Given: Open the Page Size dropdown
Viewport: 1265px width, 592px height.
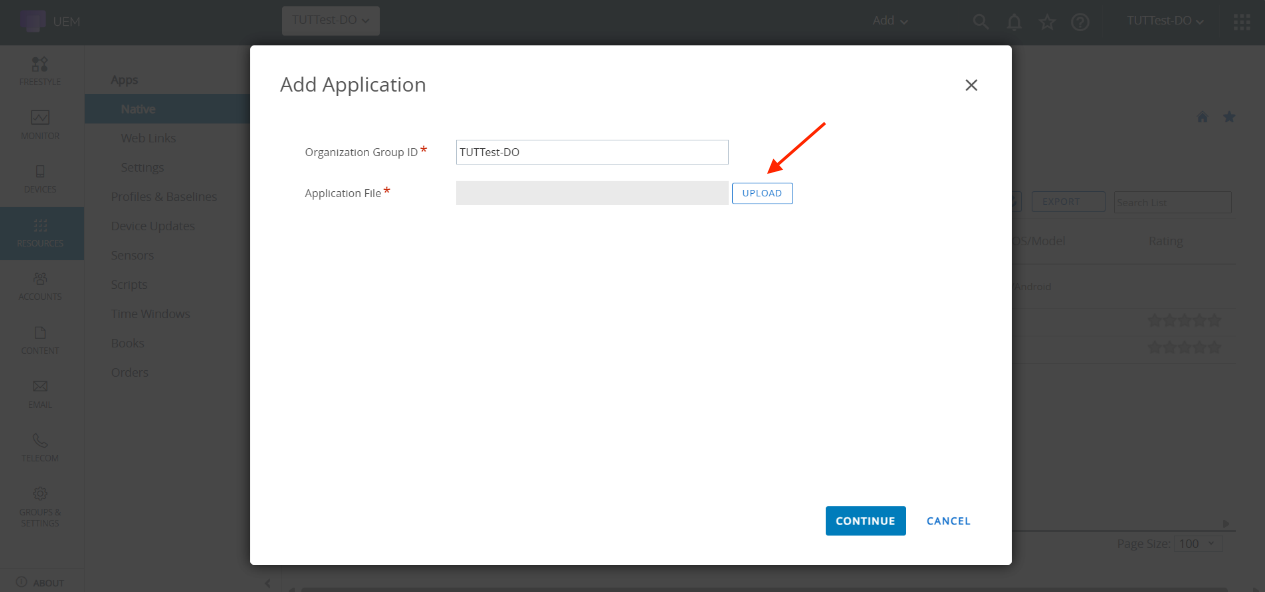Looking at the screenshot, I should (x=1200, y=543).
